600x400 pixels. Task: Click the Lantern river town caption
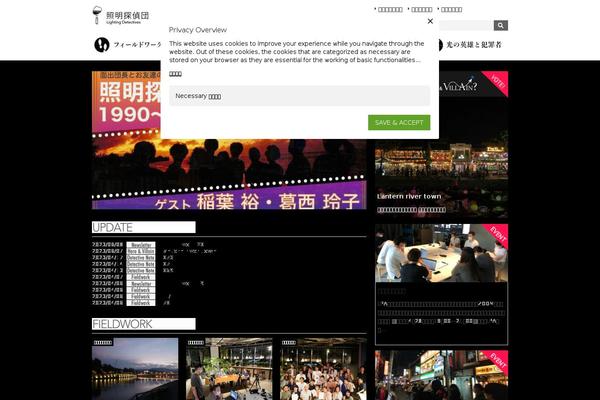pyautogui.click(x=409, y=196)
